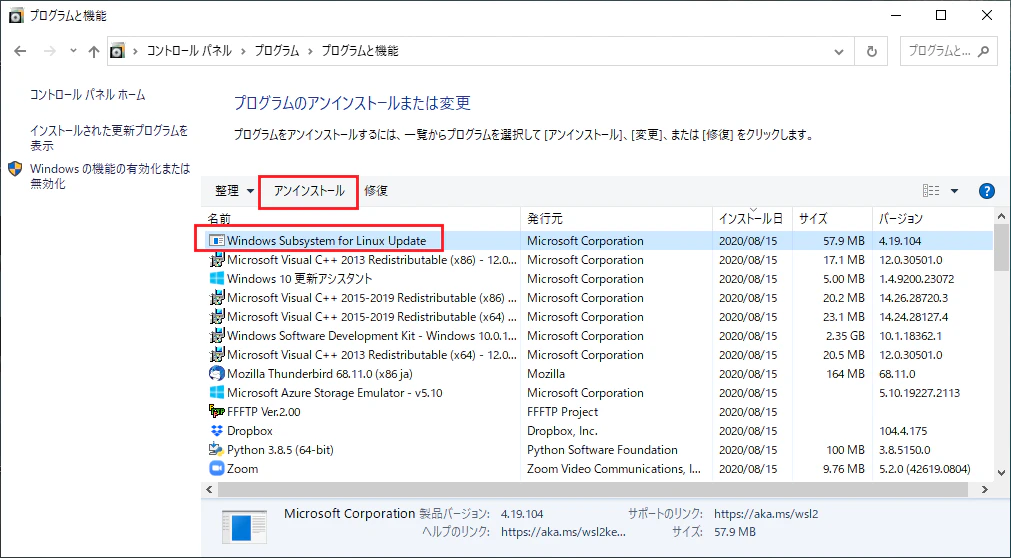Click the Zoom camera icon
The height and width of the screenshot is (558, 1011).
(x=217, y=469)
